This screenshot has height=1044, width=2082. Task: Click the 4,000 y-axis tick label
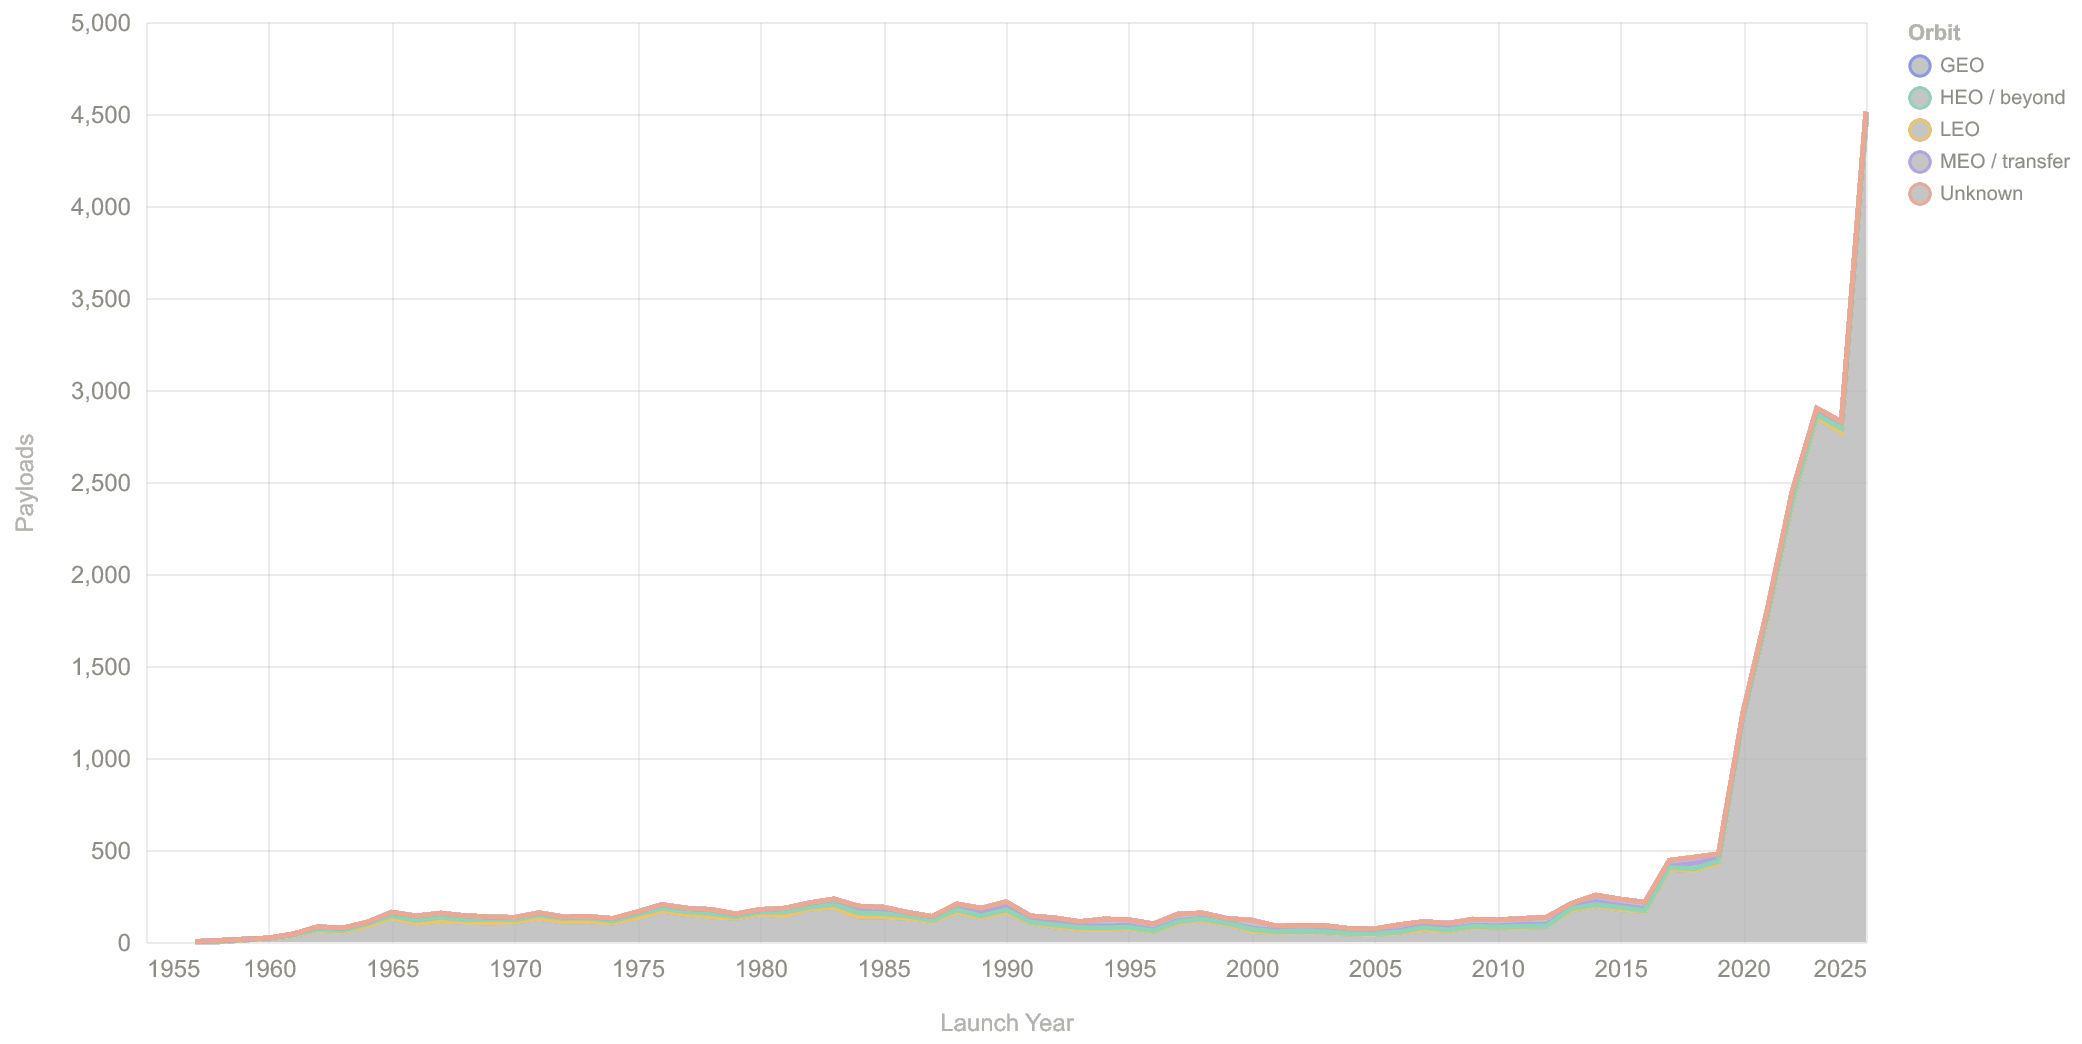pyautogui.click(x=102, y=207)
